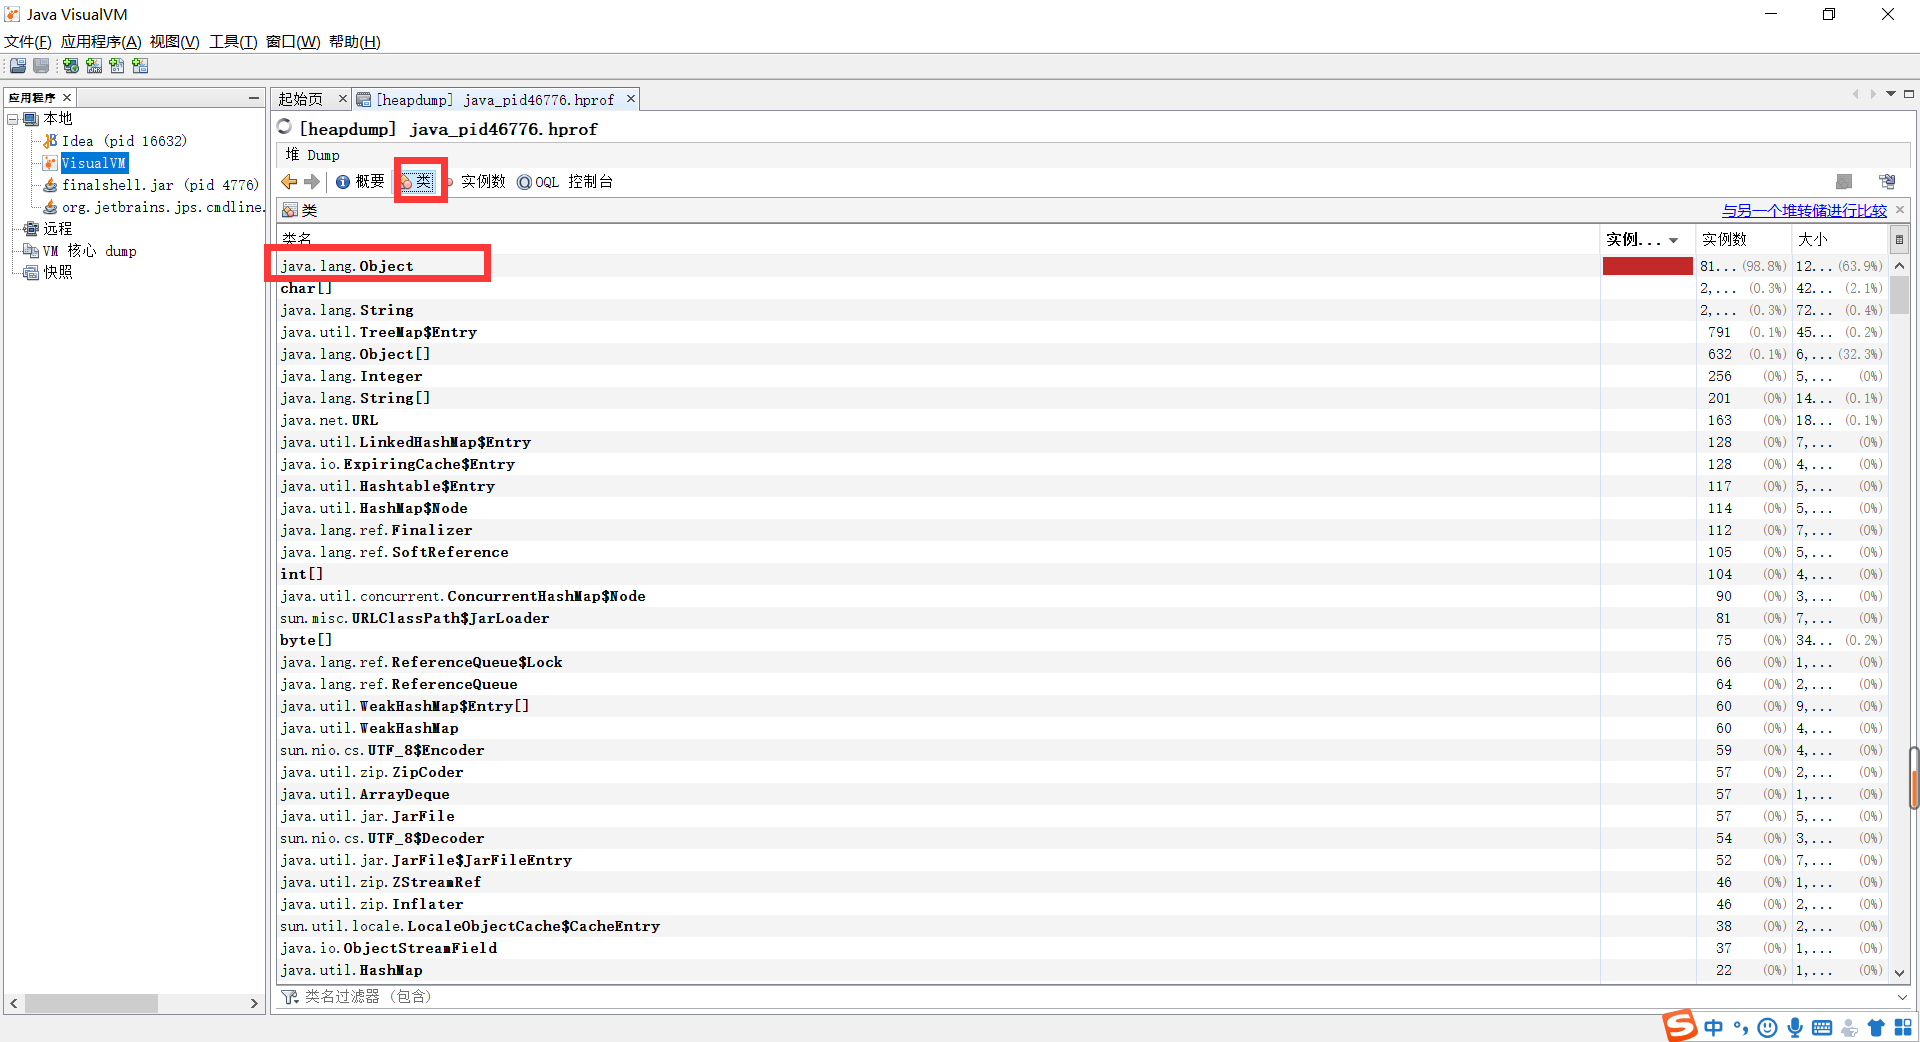Switch to the 类 classes view
This screenshot has width=1920, height=1042.
point(417,181)
